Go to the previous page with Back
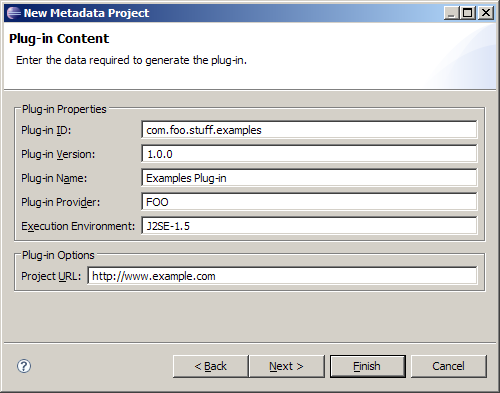This screenshot has height=393, width=500. [211, 366]
